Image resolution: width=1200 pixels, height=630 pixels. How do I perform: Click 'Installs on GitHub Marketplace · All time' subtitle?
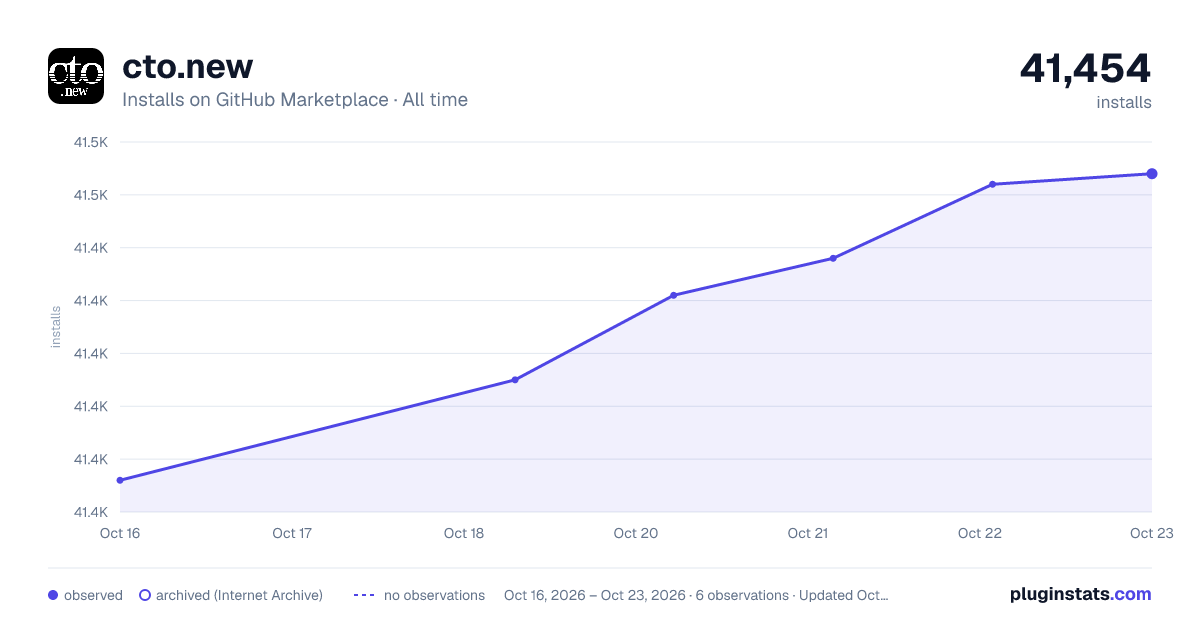(295, 100)
